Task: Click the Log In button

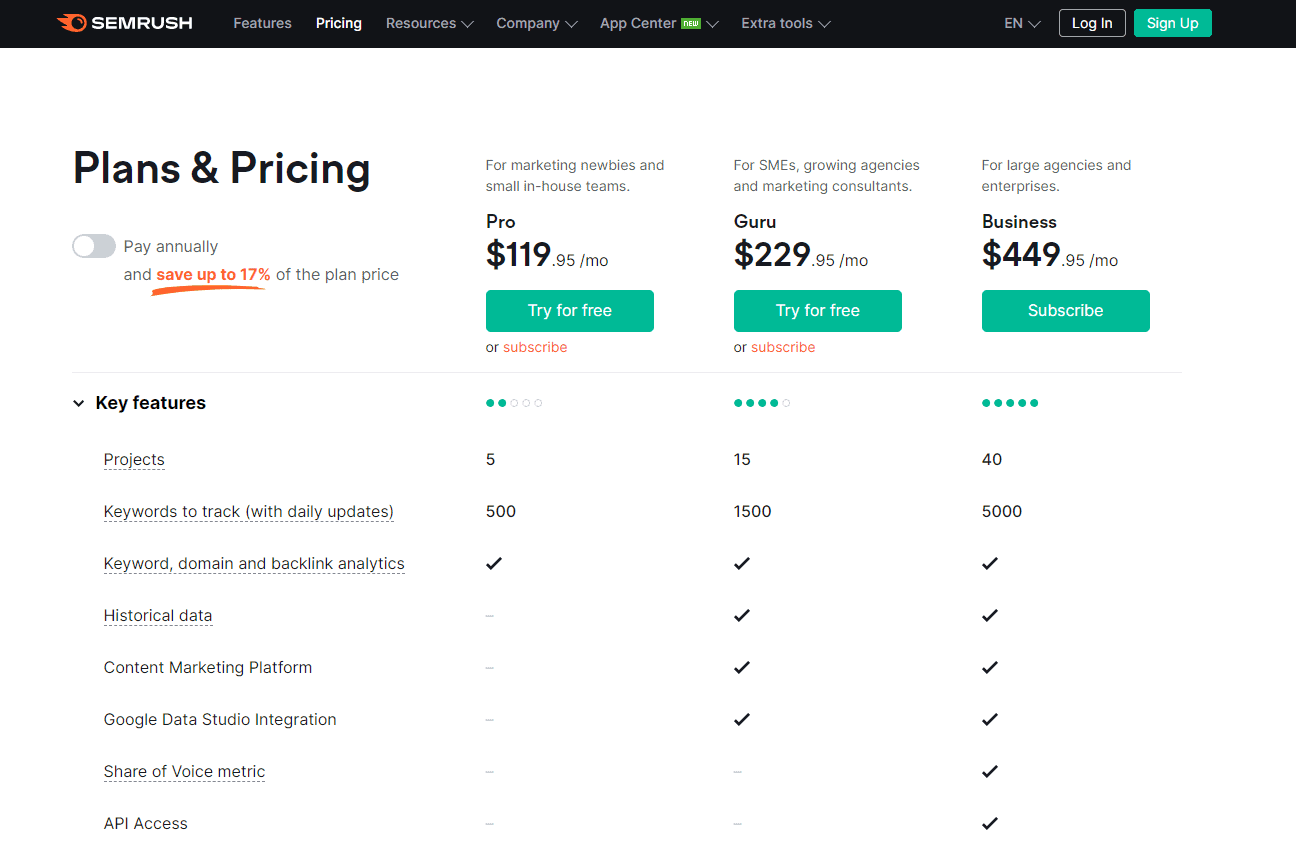Action: (x=1092, y=23)
